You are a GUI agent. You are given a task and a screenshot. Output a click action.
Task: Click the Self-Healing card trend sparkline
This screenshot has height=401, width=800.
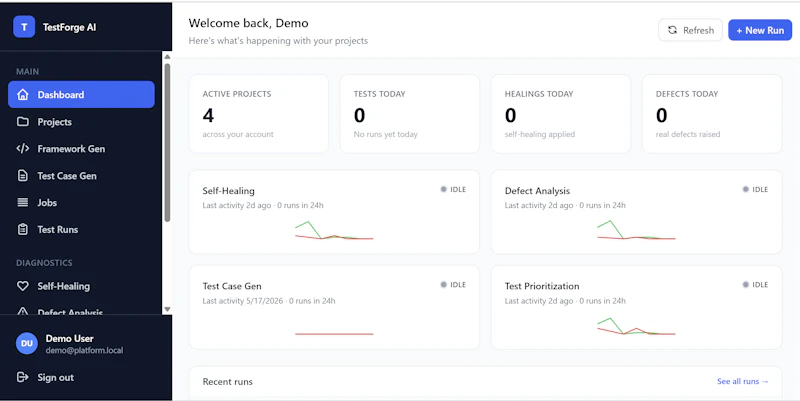pos(334,230)
